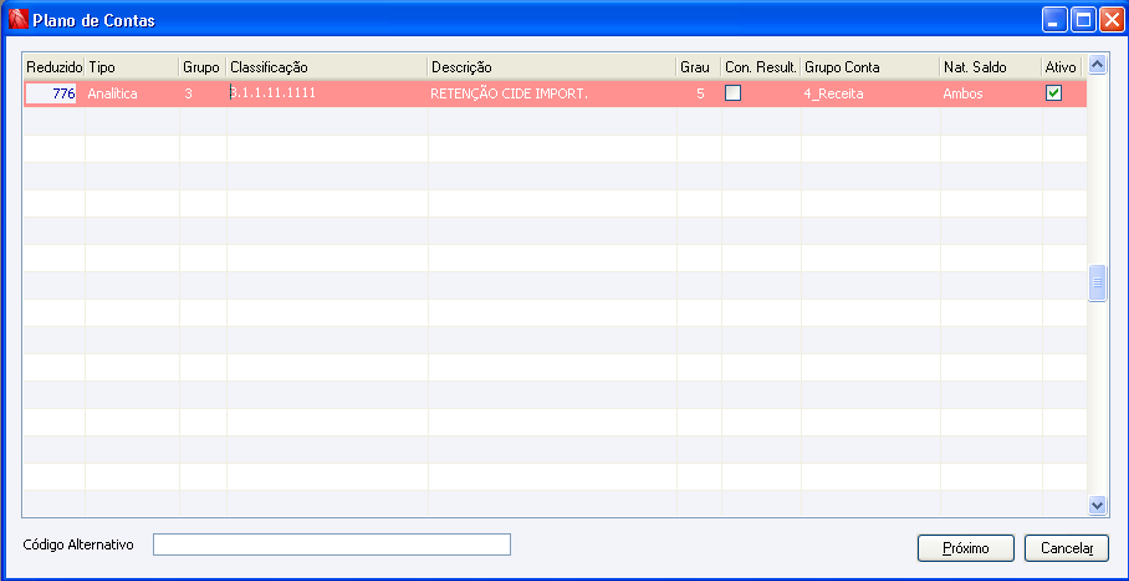Click the Código Alternativo input field
This screenshot has height=581, width=1129.
(332, 544)
